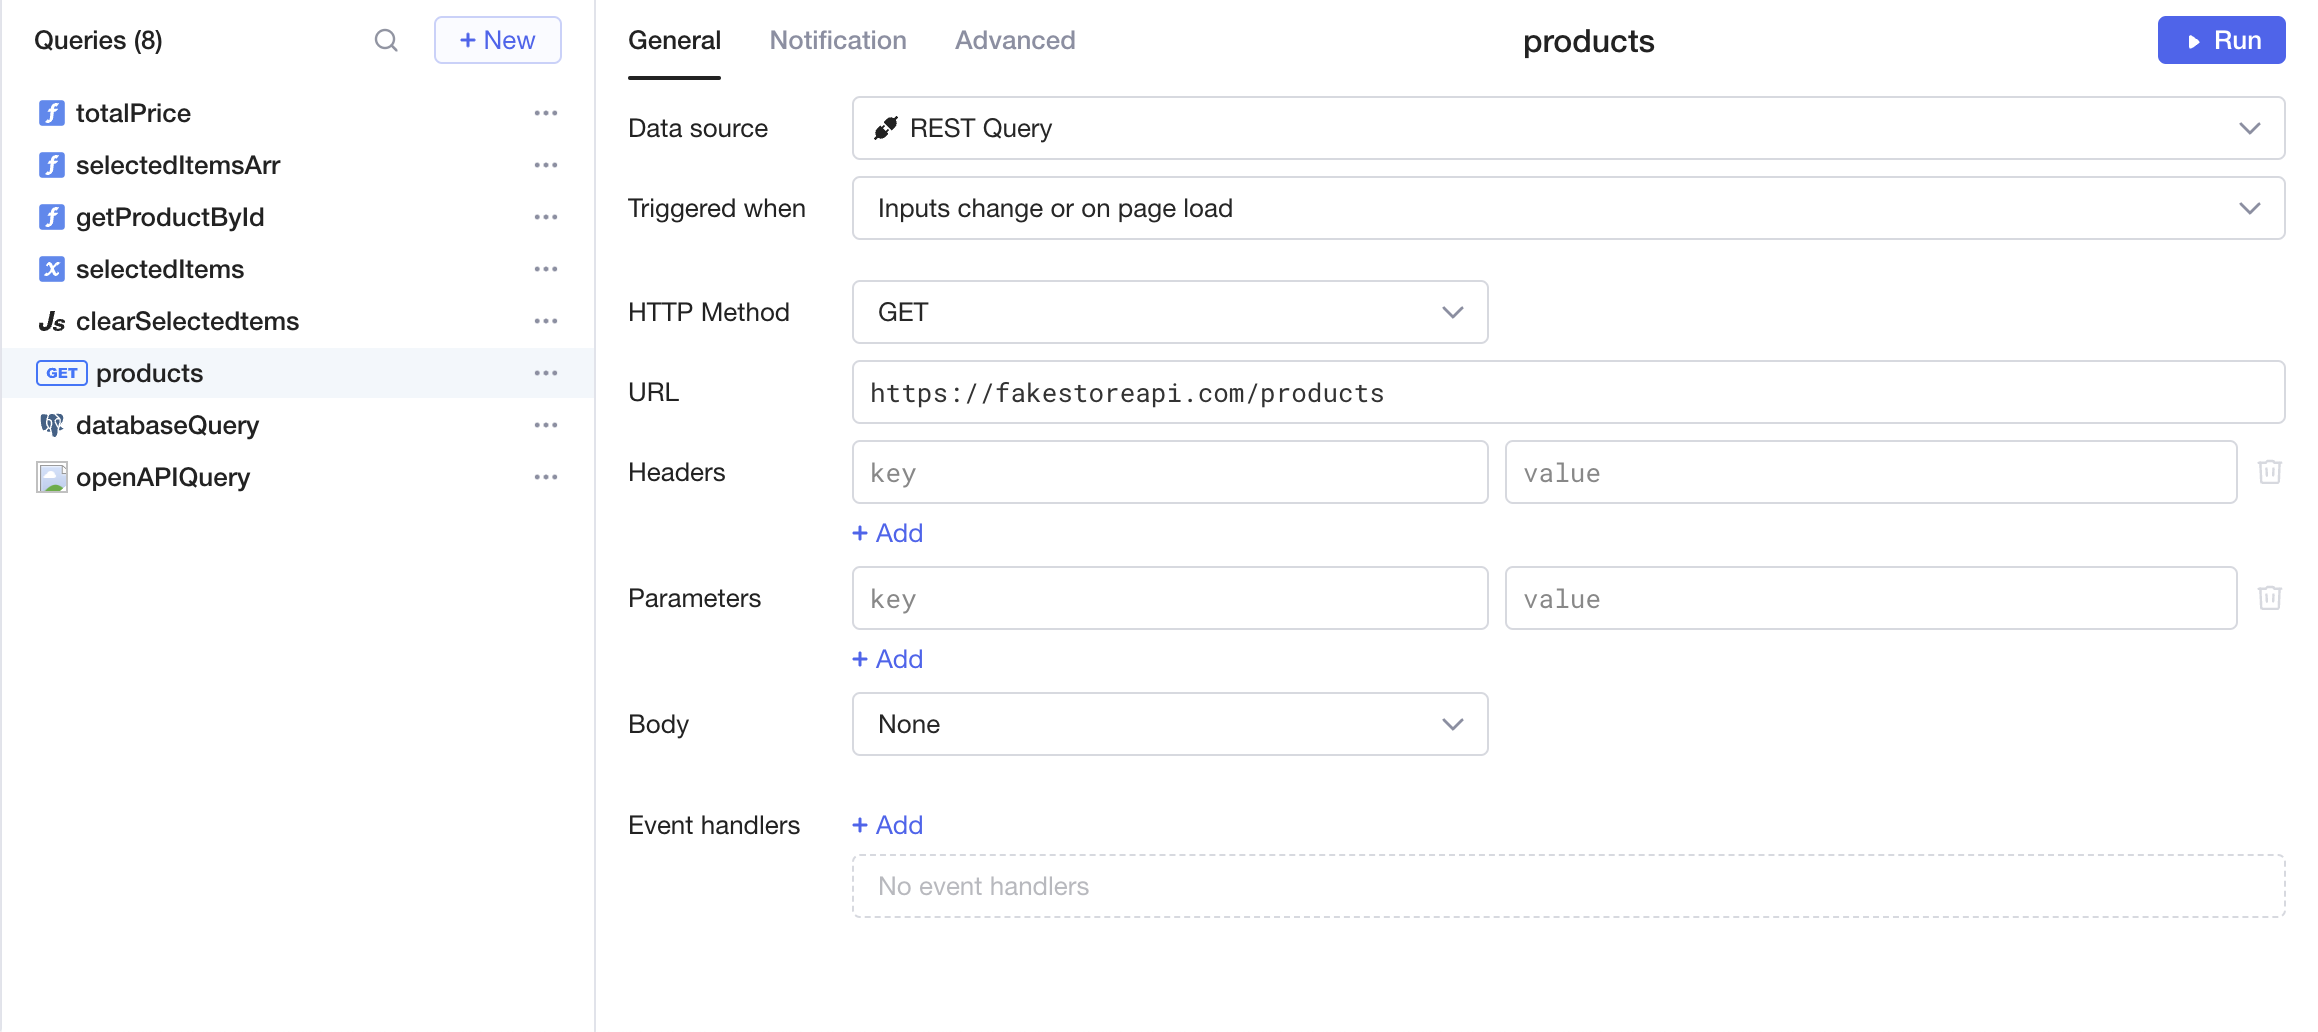The image size is (2318, 1032).
Task: Select the getProductById query
Action: 170,217
